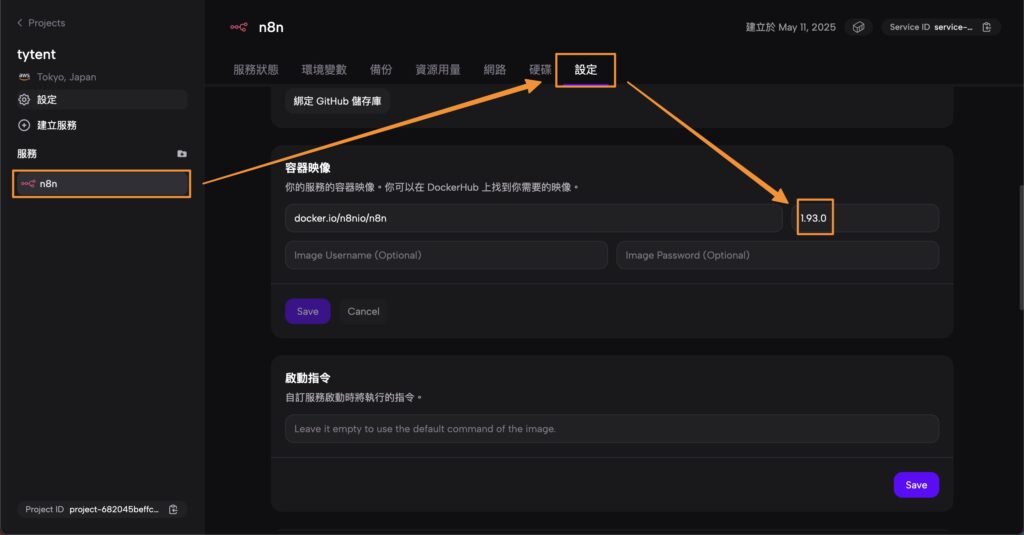Select the 設定 tab

tap(586, 69)
